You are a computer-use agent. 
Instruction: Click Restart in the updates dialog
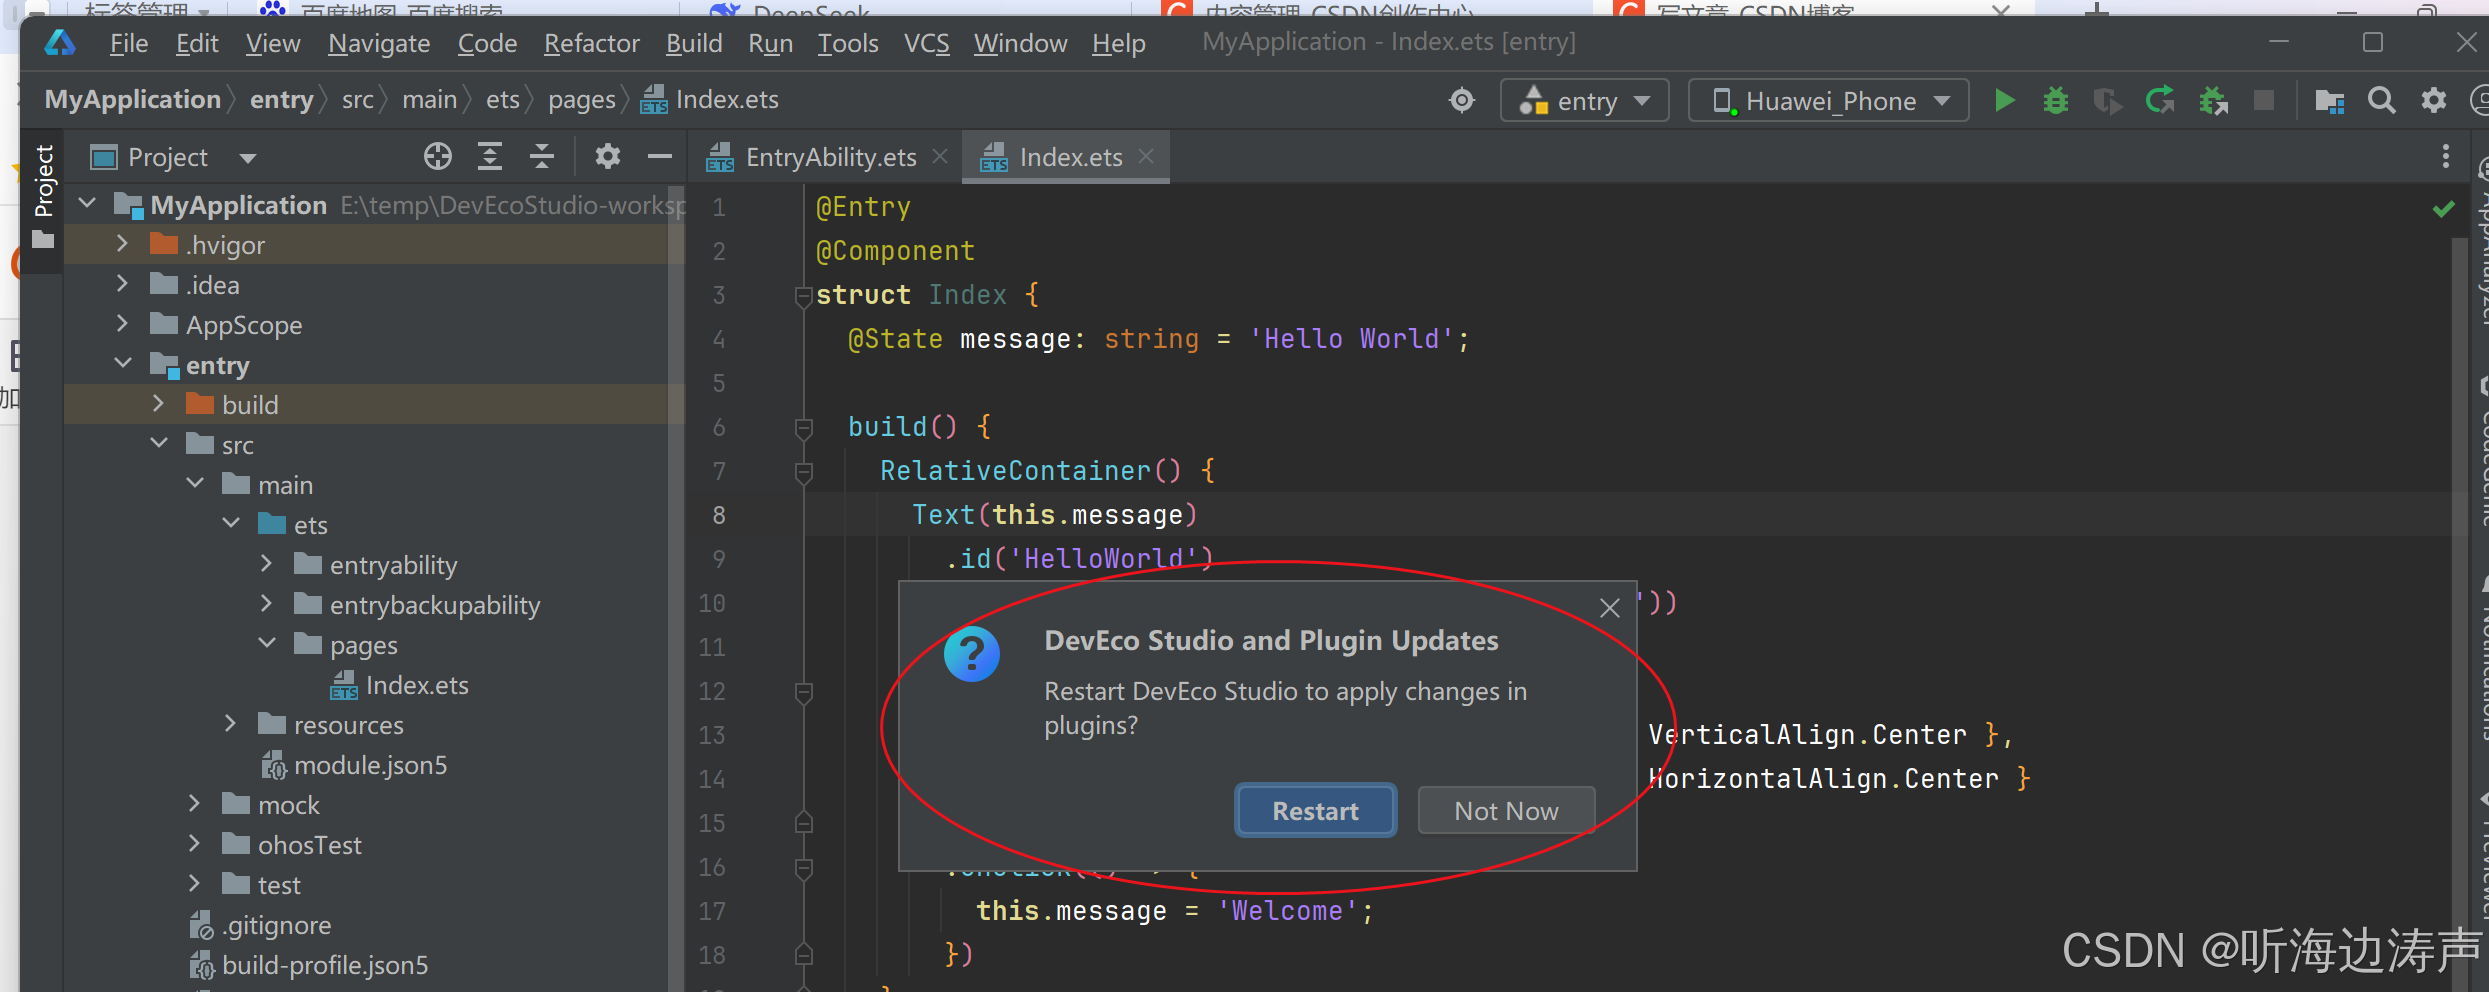click(x=1315, y=811)
